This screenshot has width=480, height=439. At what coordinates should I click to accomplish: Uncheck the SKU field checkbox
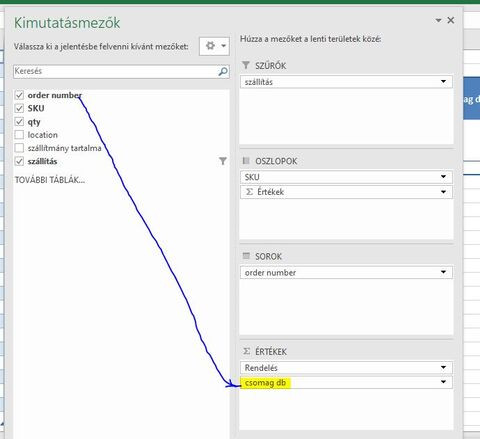click(x=19, y=108)
